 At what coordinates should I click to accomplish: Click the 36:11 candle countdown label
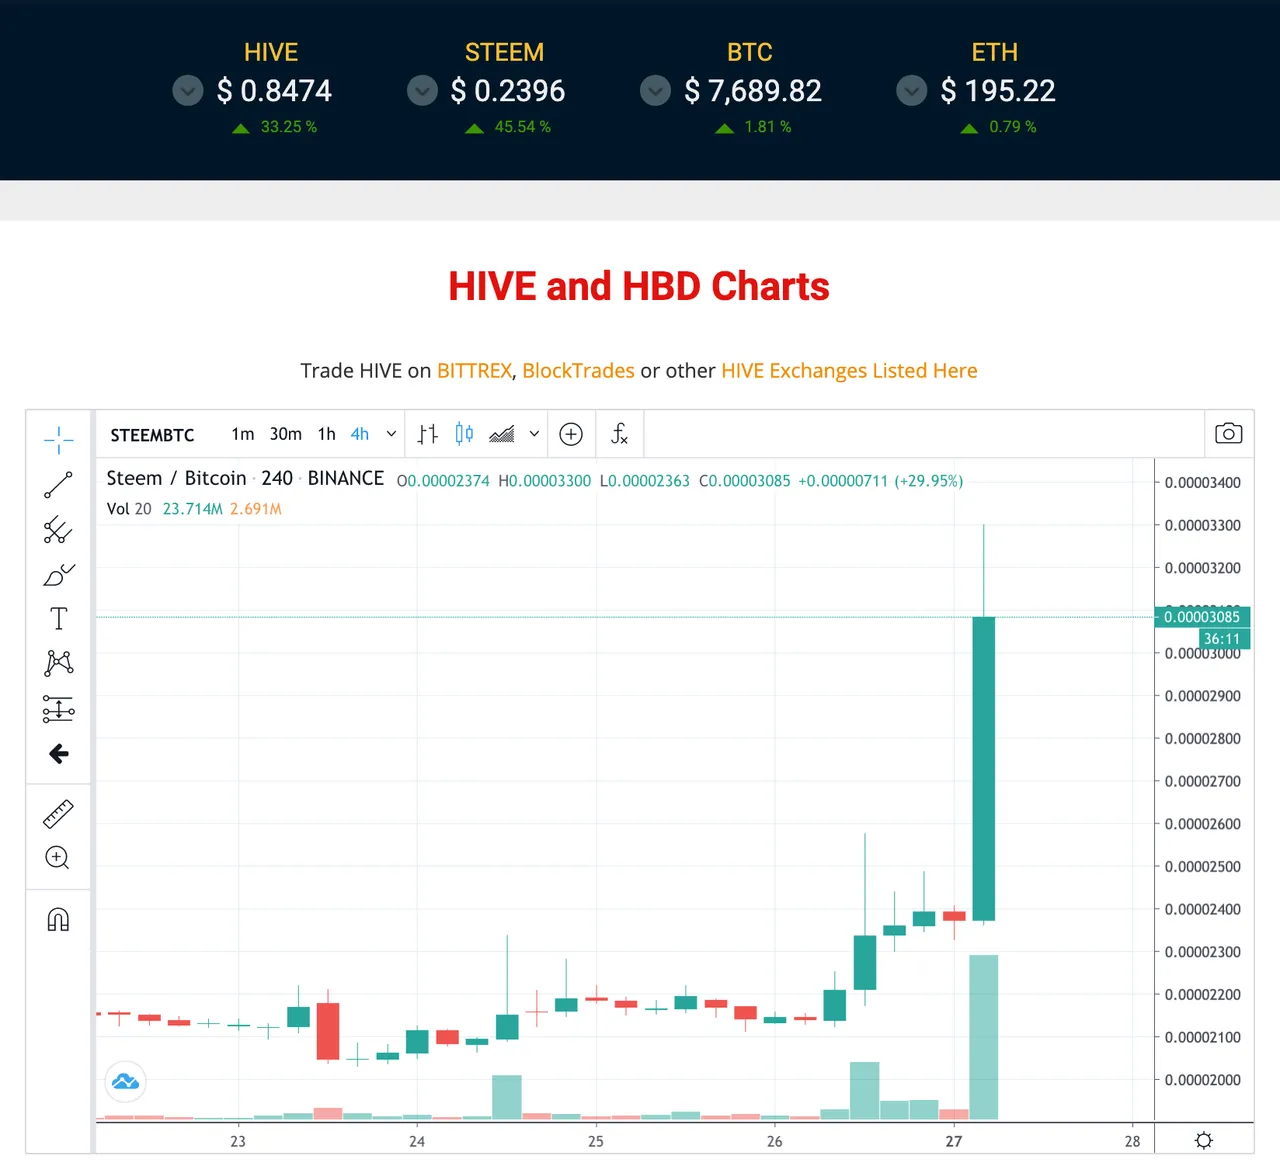click(1222, 639)
